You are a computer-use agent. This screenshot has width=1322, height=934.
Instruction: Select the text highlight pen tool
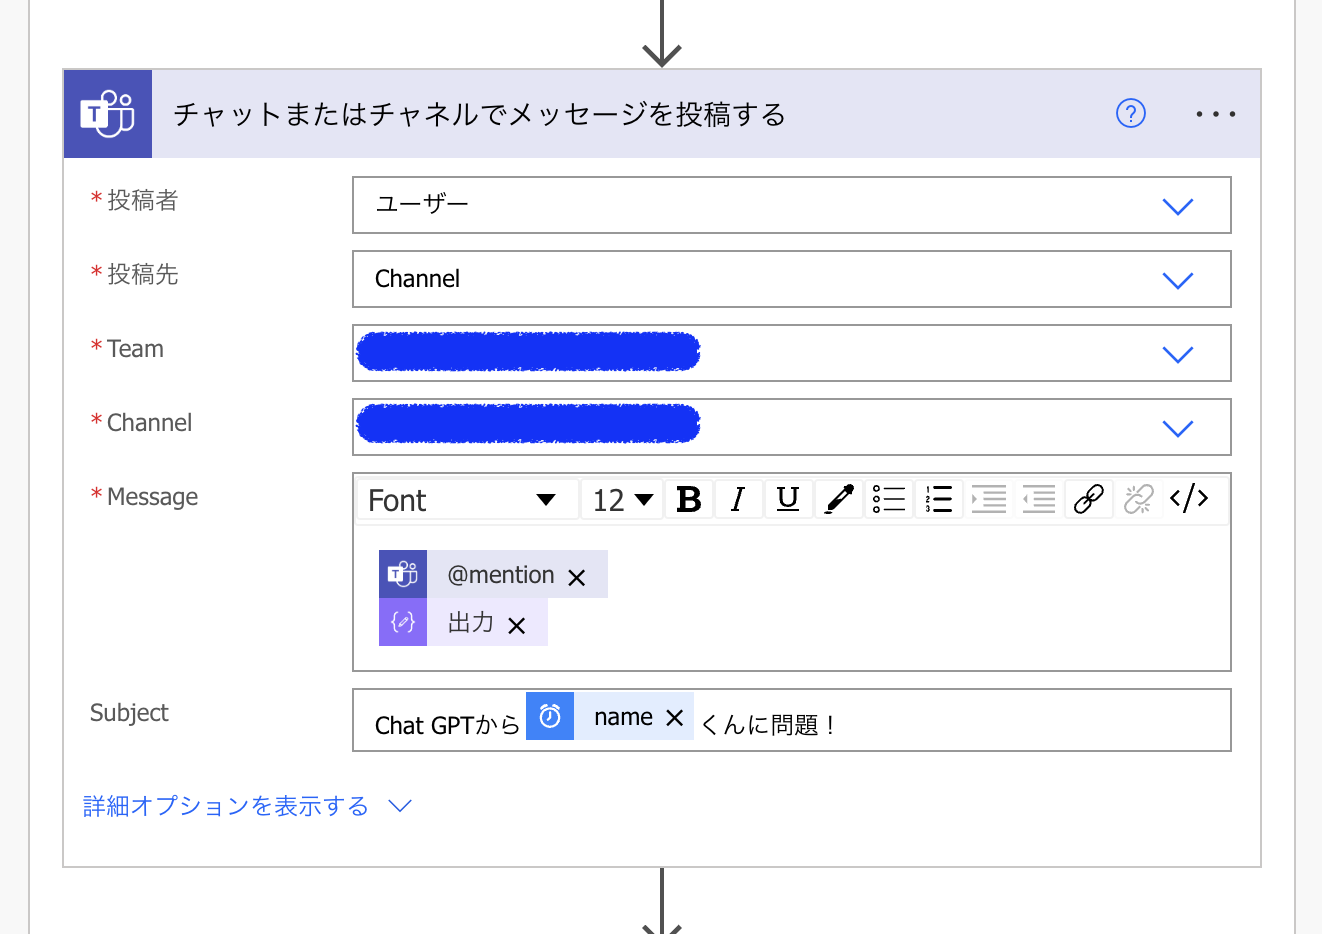click(839, 498)
